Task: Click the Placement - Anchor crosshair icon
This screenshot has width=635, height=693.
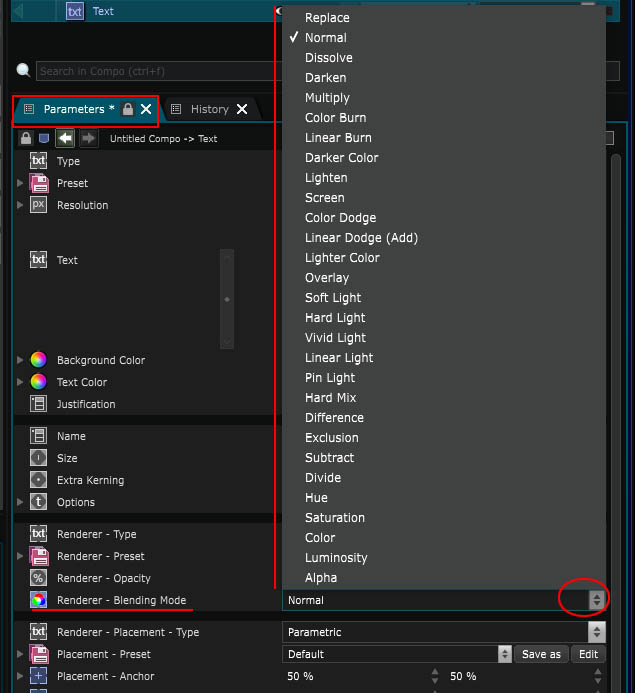Action: 39,676
